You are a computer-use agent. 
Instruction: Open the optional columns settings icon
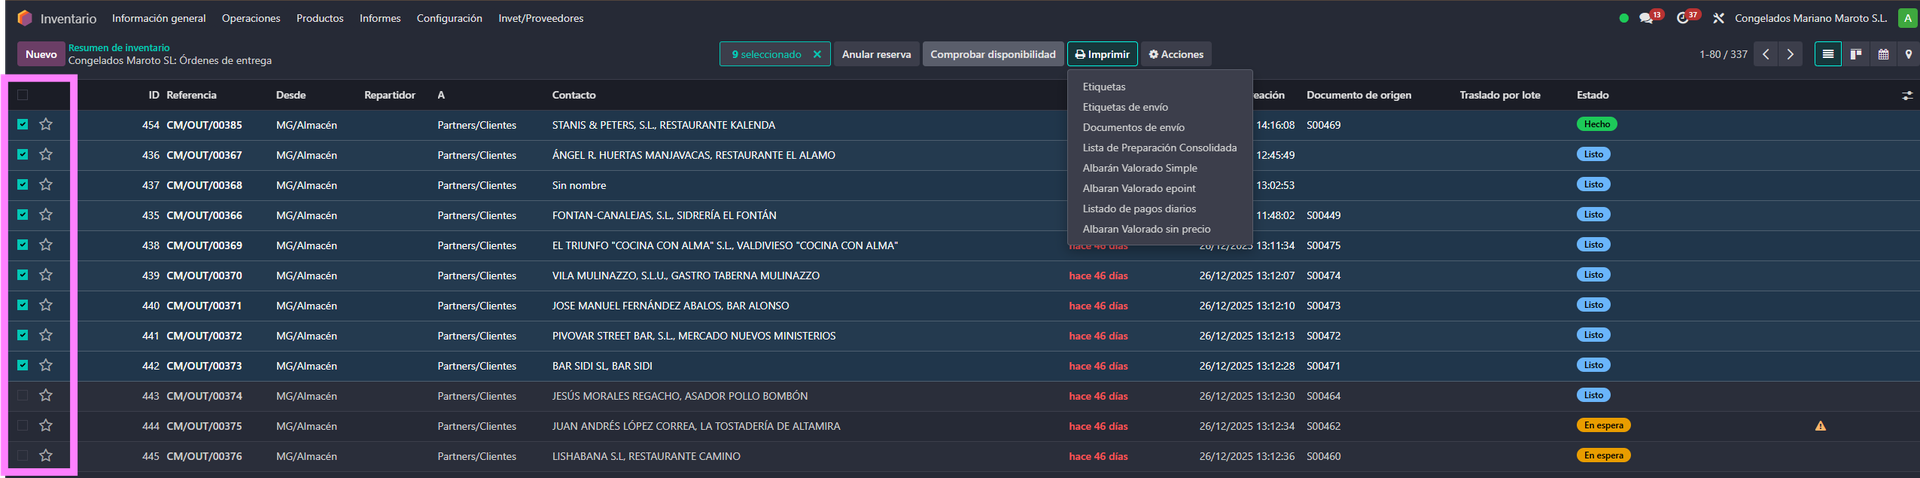(x=1906, y=95)
